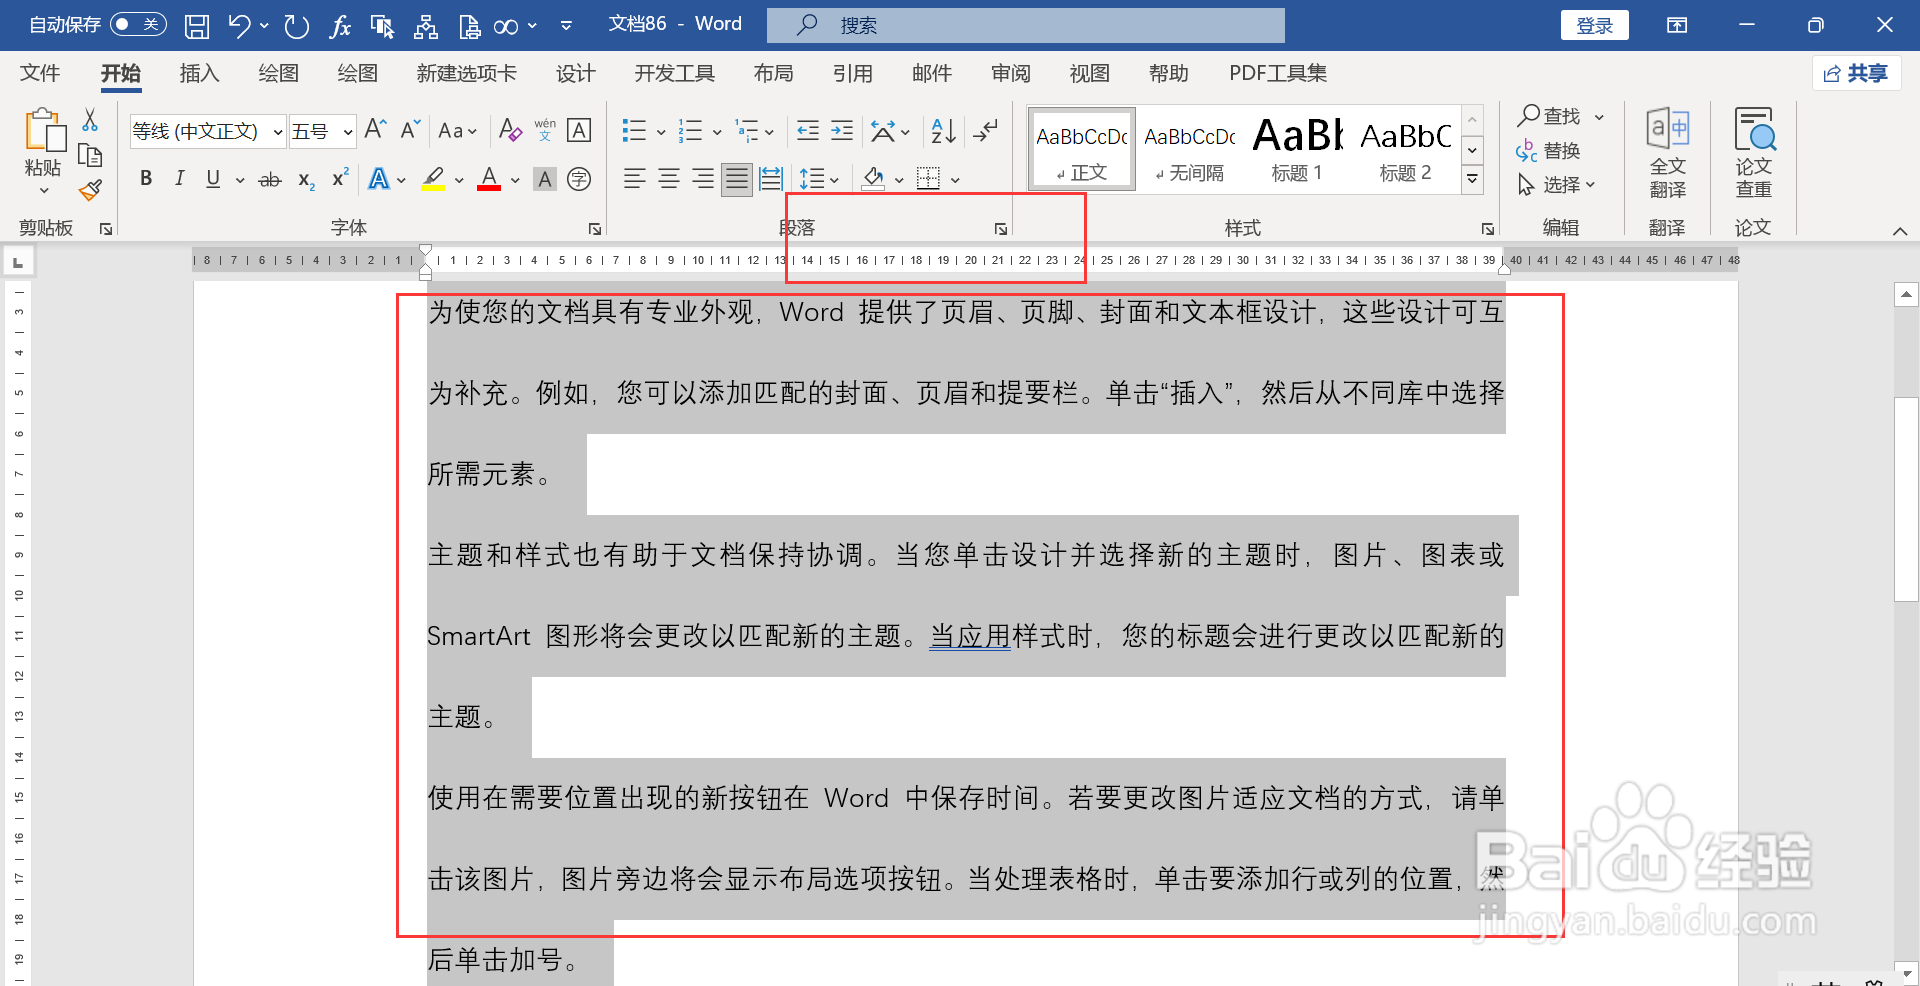Click the Paste clipboard icon
1920x986 pixels.
pyautogui.click(x=43, y=130)
